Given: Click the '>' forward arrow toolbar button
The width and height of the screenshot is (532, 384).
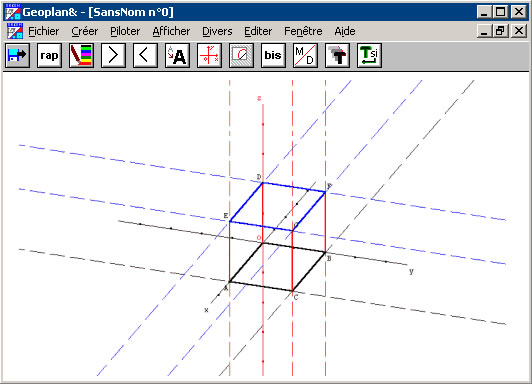Looking at the screenshot, I should 113,55.
